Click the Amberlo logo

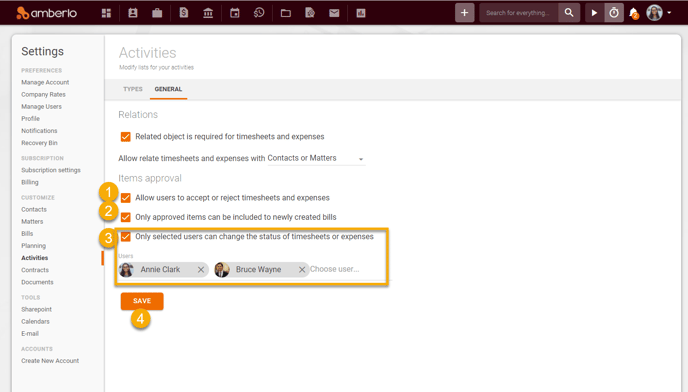click(47, 13)
